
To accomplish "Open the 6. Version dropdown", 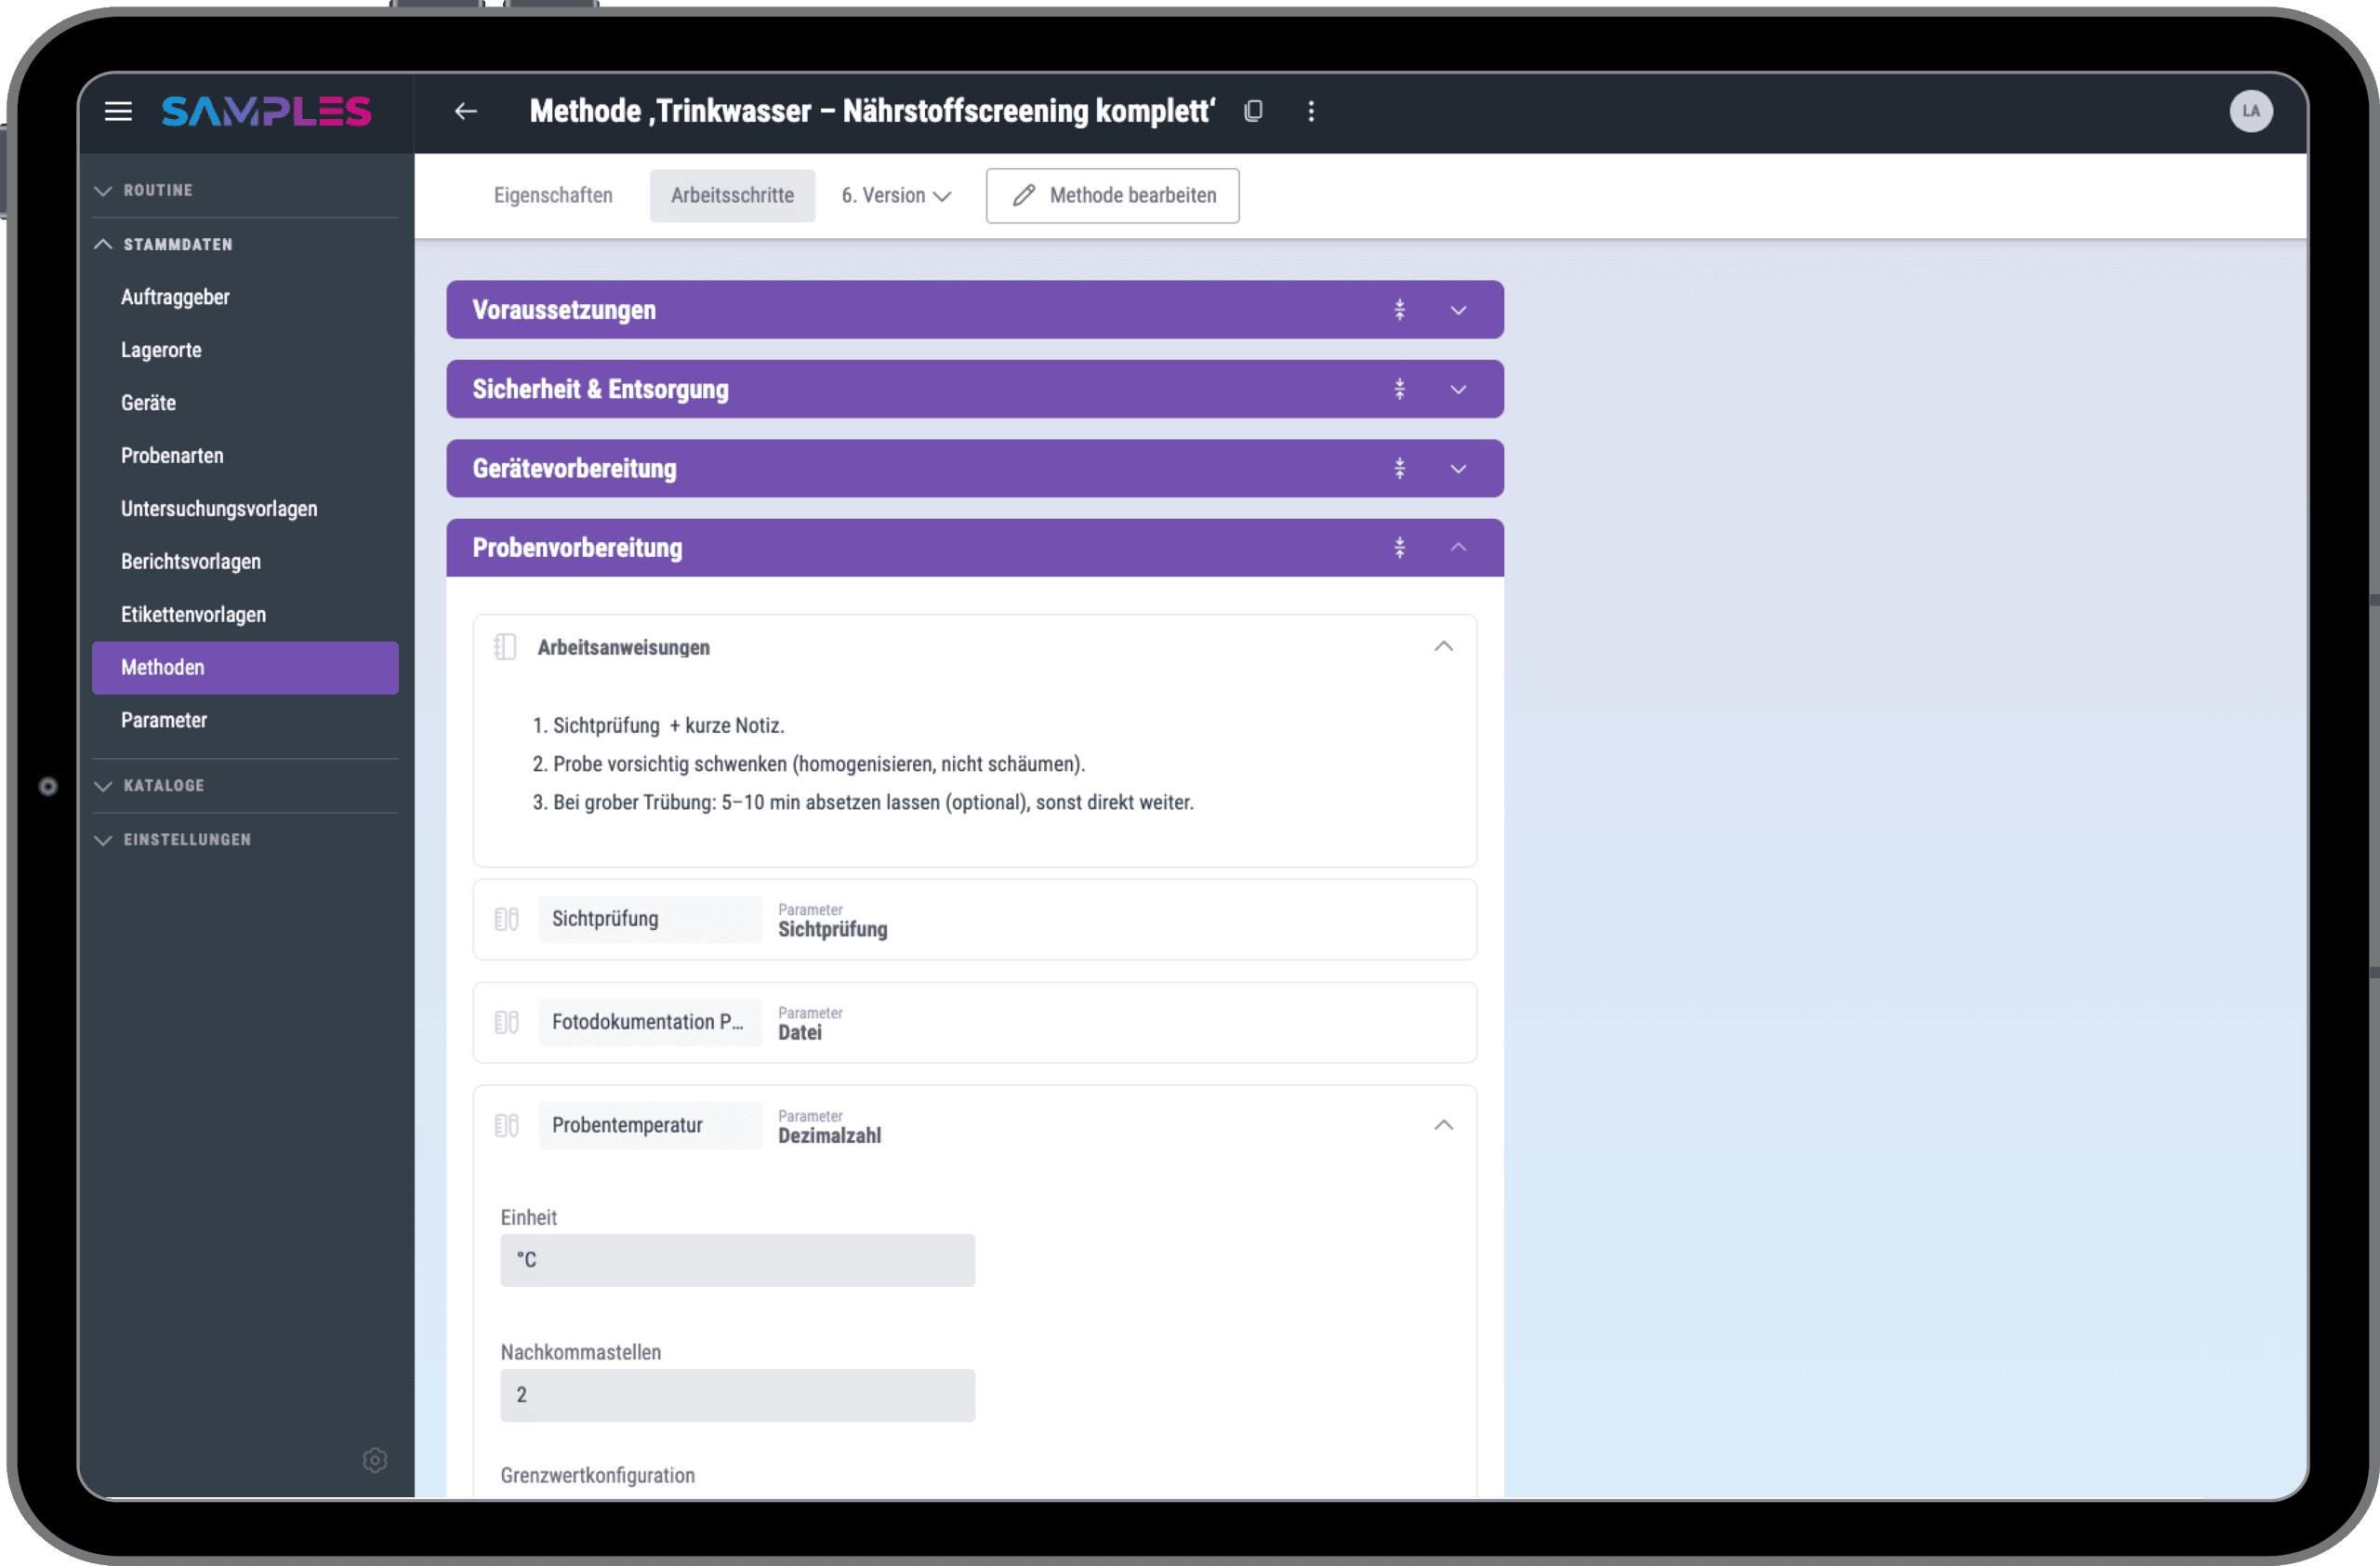I will tap(895, 195).
